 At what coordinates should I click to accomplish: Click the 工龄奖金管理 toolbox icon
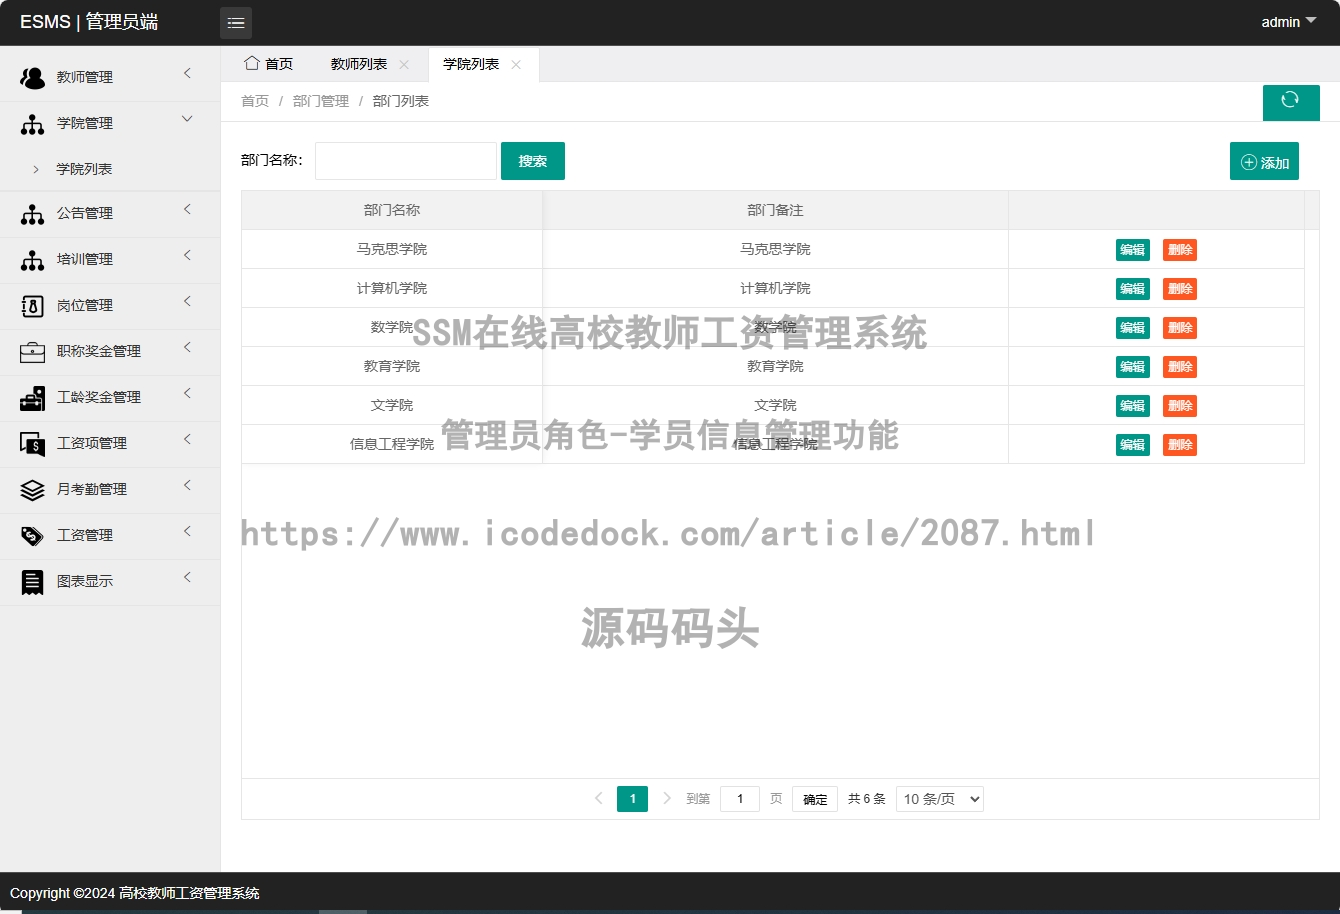click(x=32, y=398)
